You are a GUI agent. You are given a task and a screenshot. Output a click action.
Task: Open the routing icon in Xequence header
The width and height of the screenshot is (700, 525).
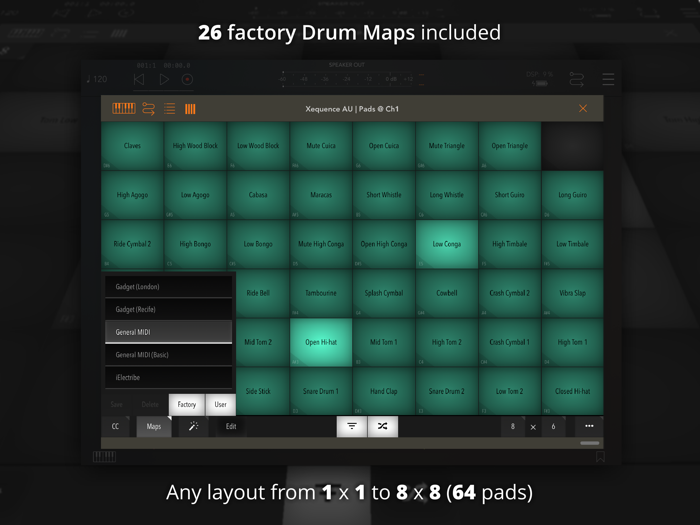pyautogui.click(x=148, y=109)
